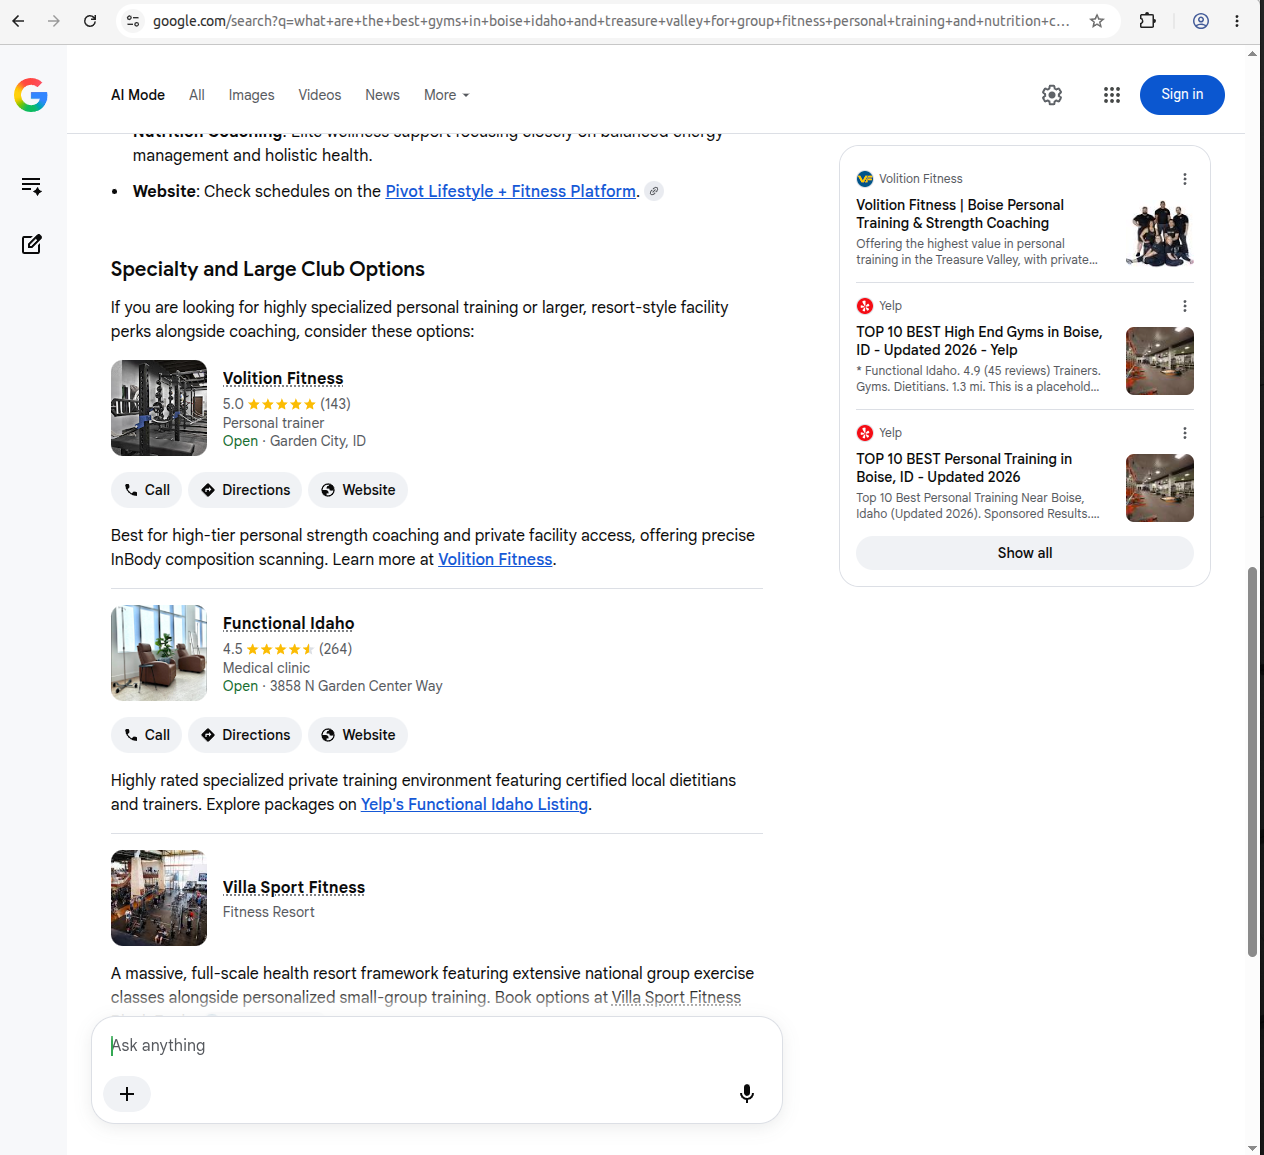
Task: Click the Yelp High End Gyms thumbnail
Action: (1160, 361)
